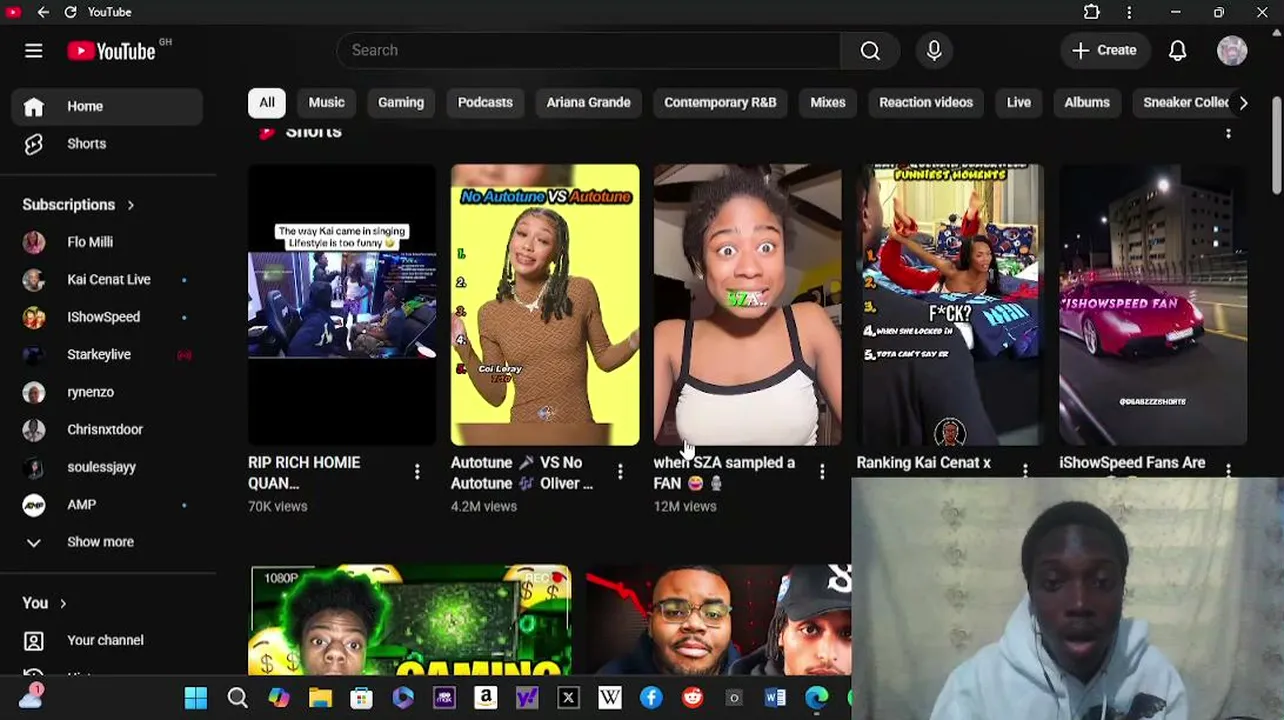The image size is (1284, 720).
Task: Open Your channel in sidebar
Action: [107, 640]
